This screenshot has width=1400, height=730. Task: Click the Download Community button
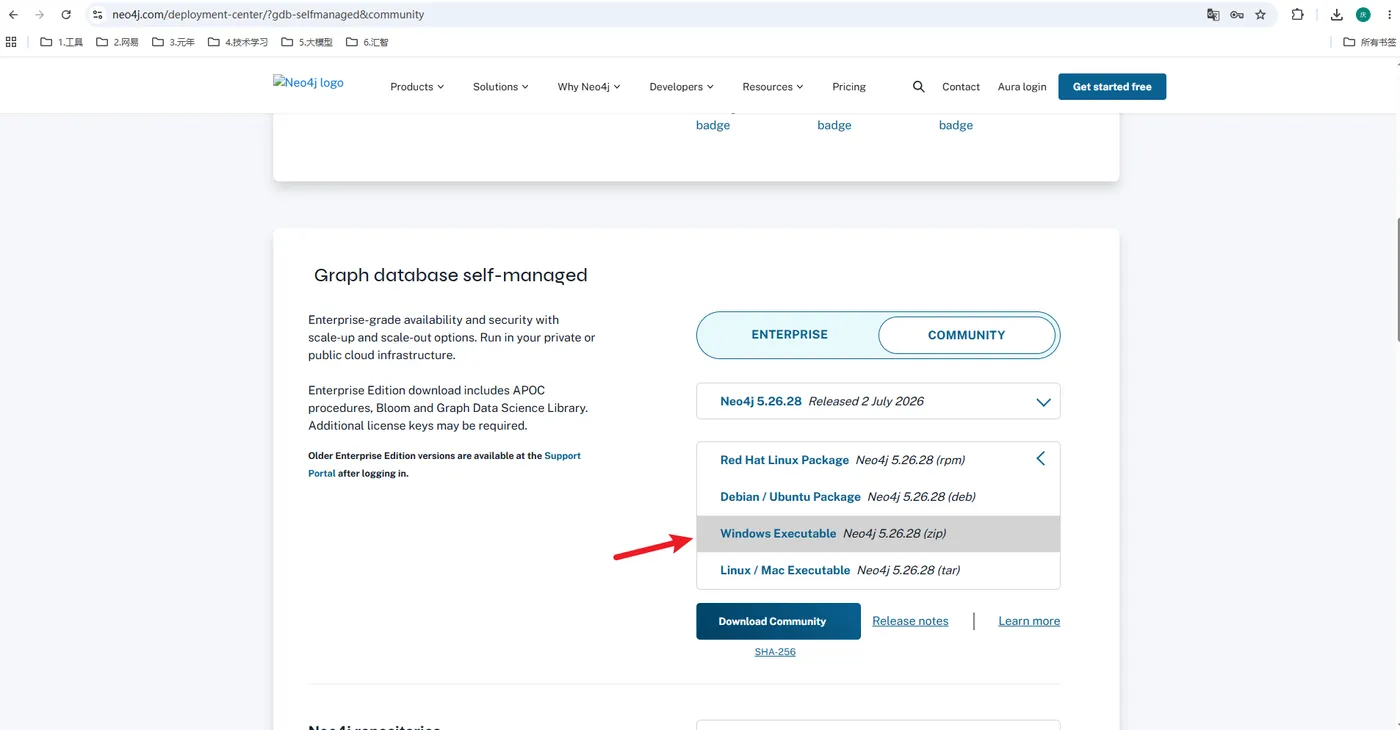click(778, 621)
